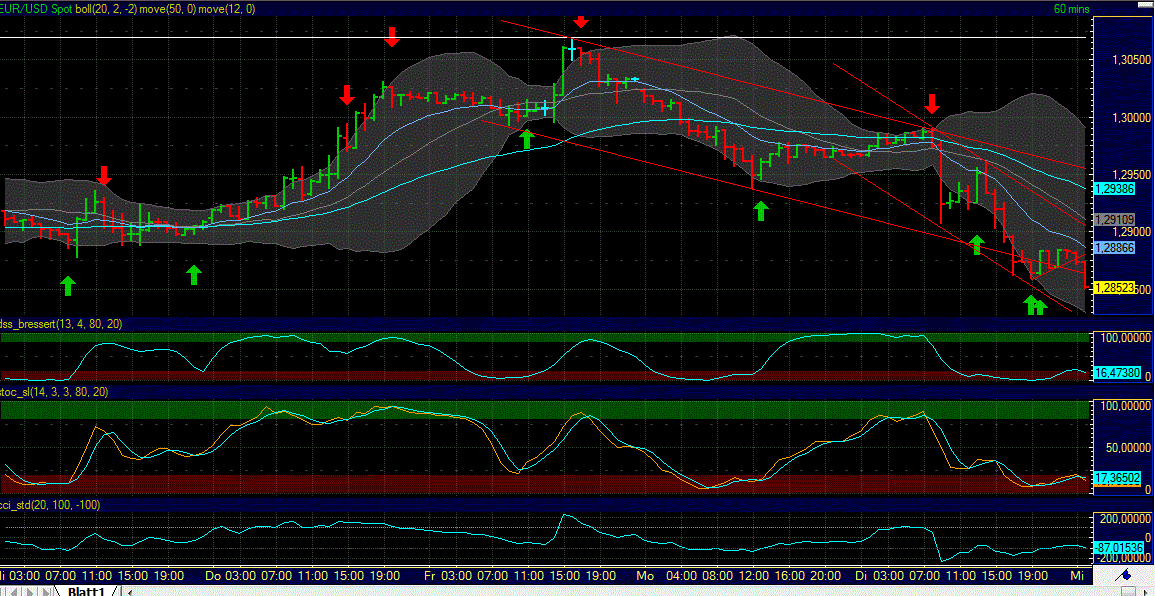Click the red sell arrow at the chart top
Viewport: 1155px width, 596px height.
tap(580, 22)
